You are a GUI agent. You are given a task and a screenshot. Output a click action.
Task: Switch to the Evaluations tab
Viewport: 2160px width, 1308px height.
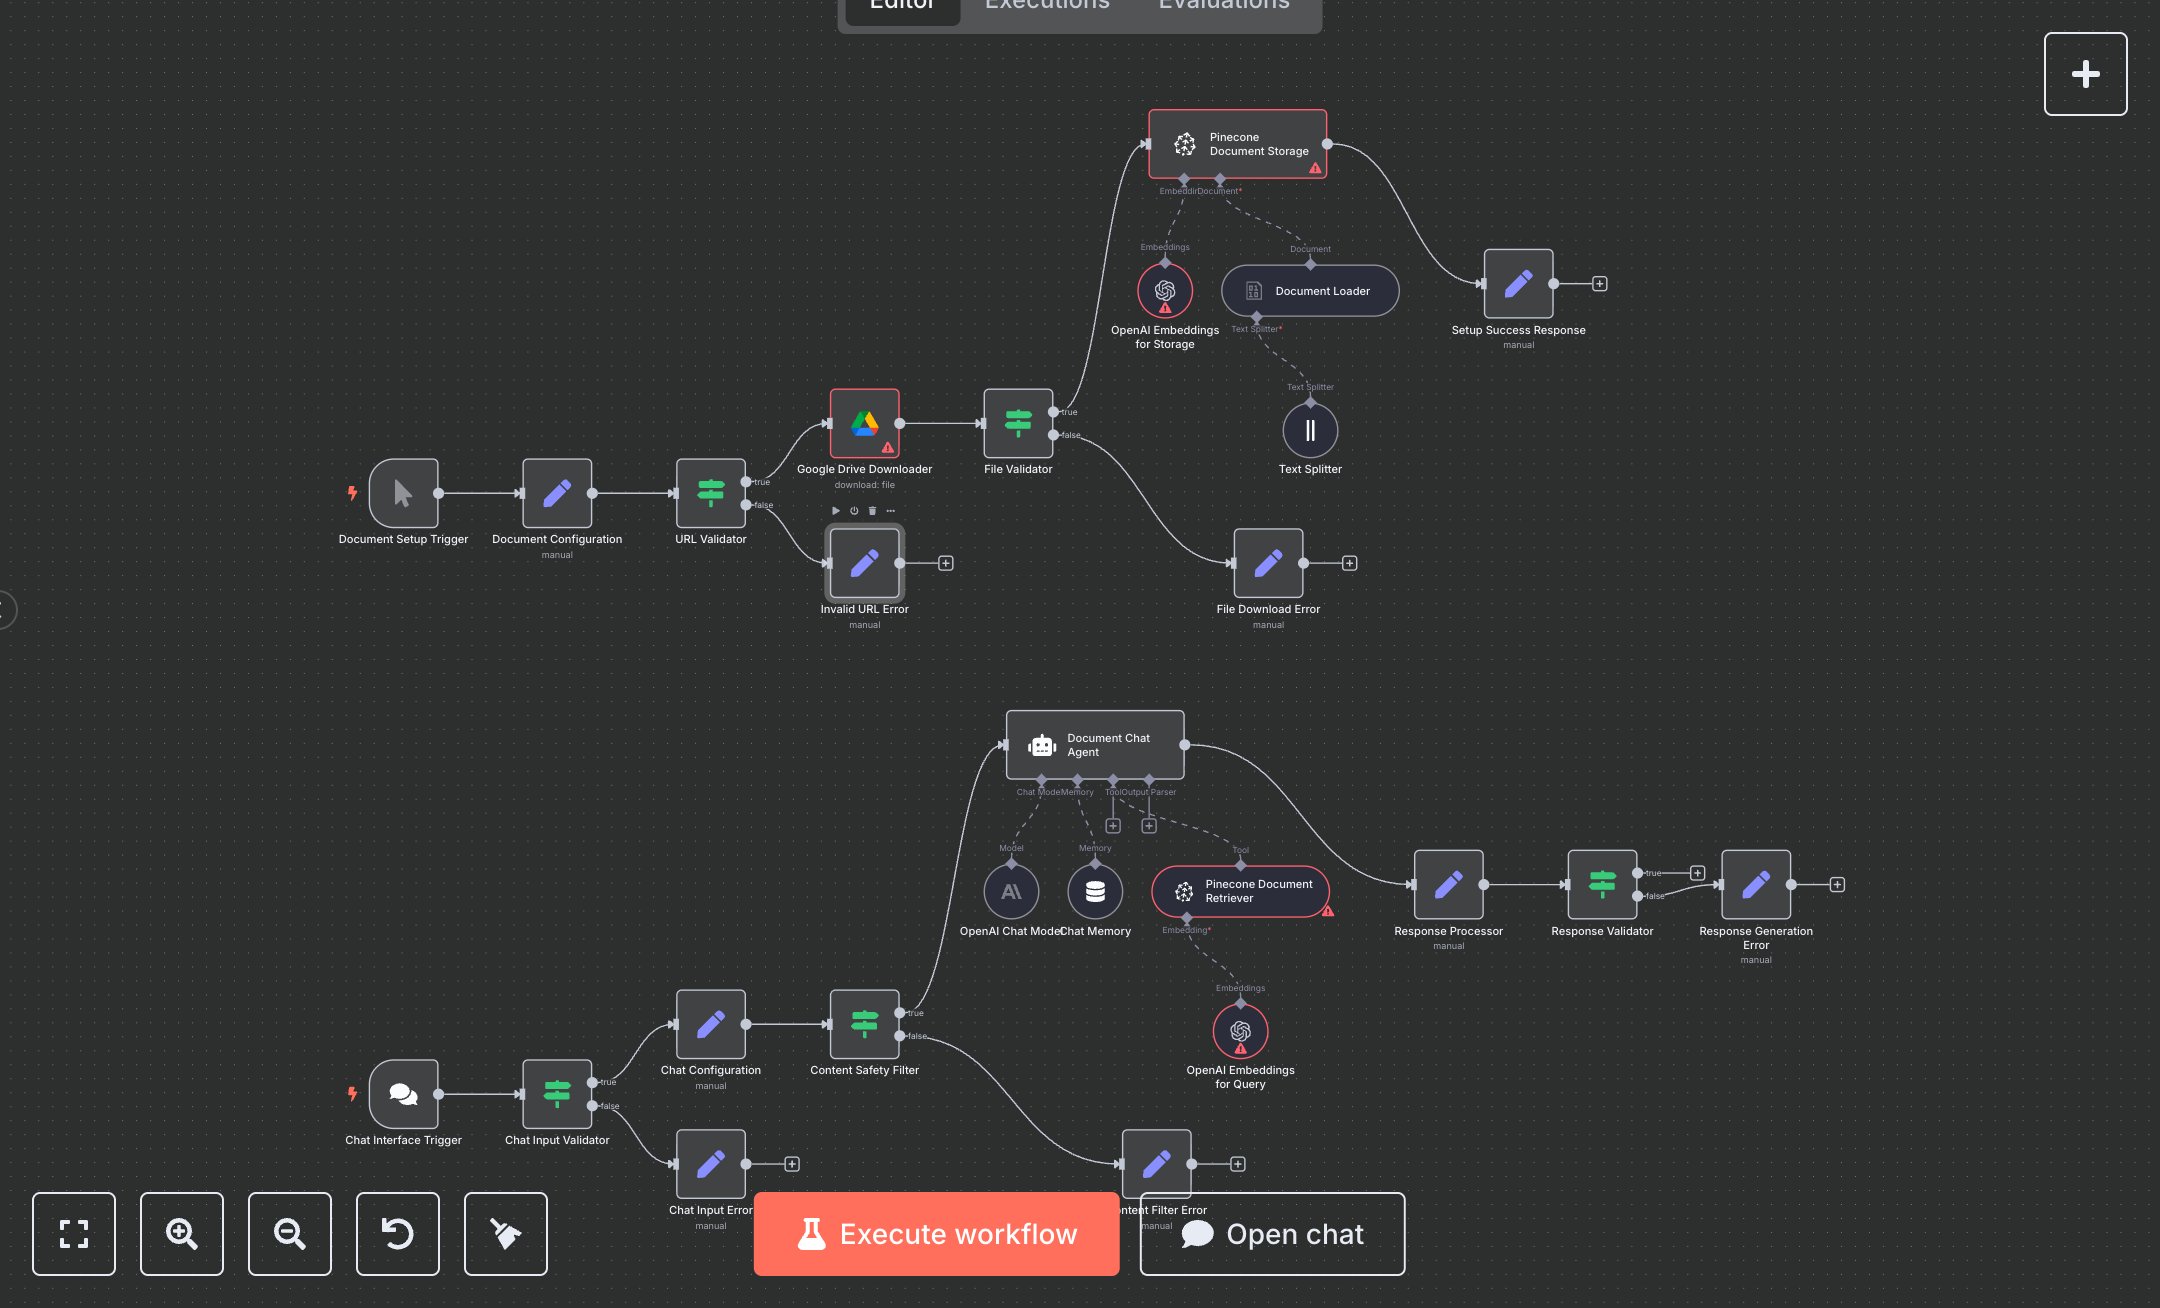coord(1222,7)
